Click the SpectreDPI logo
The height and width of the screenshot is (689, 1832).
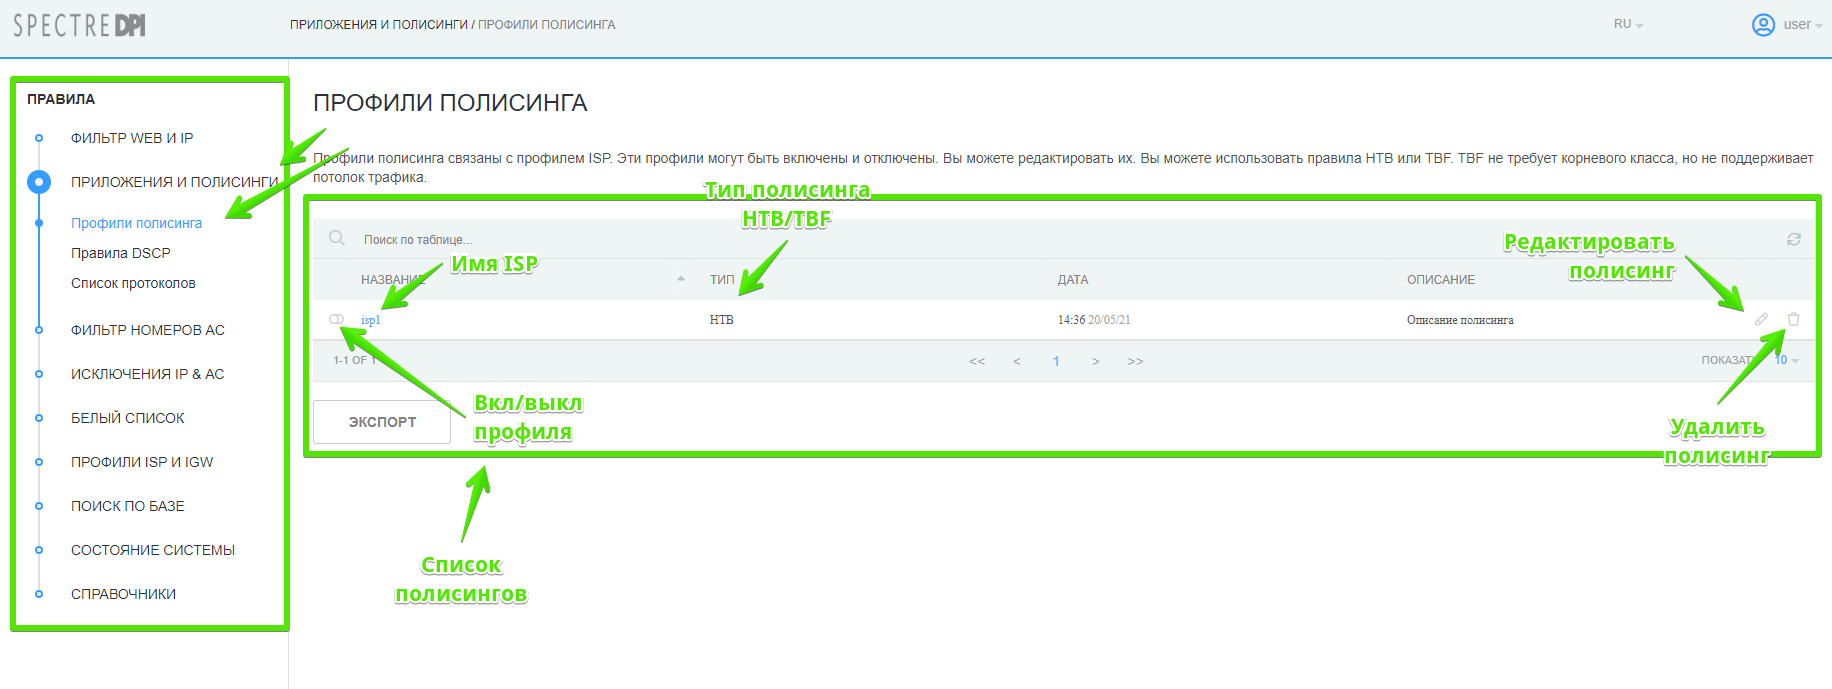79,25
